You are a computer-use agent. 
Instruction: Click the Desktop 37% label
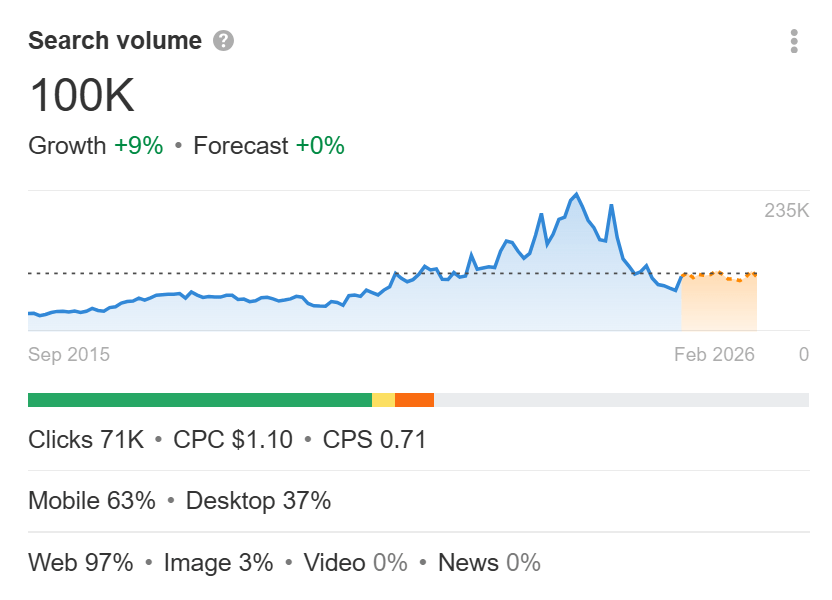point(258,501)
